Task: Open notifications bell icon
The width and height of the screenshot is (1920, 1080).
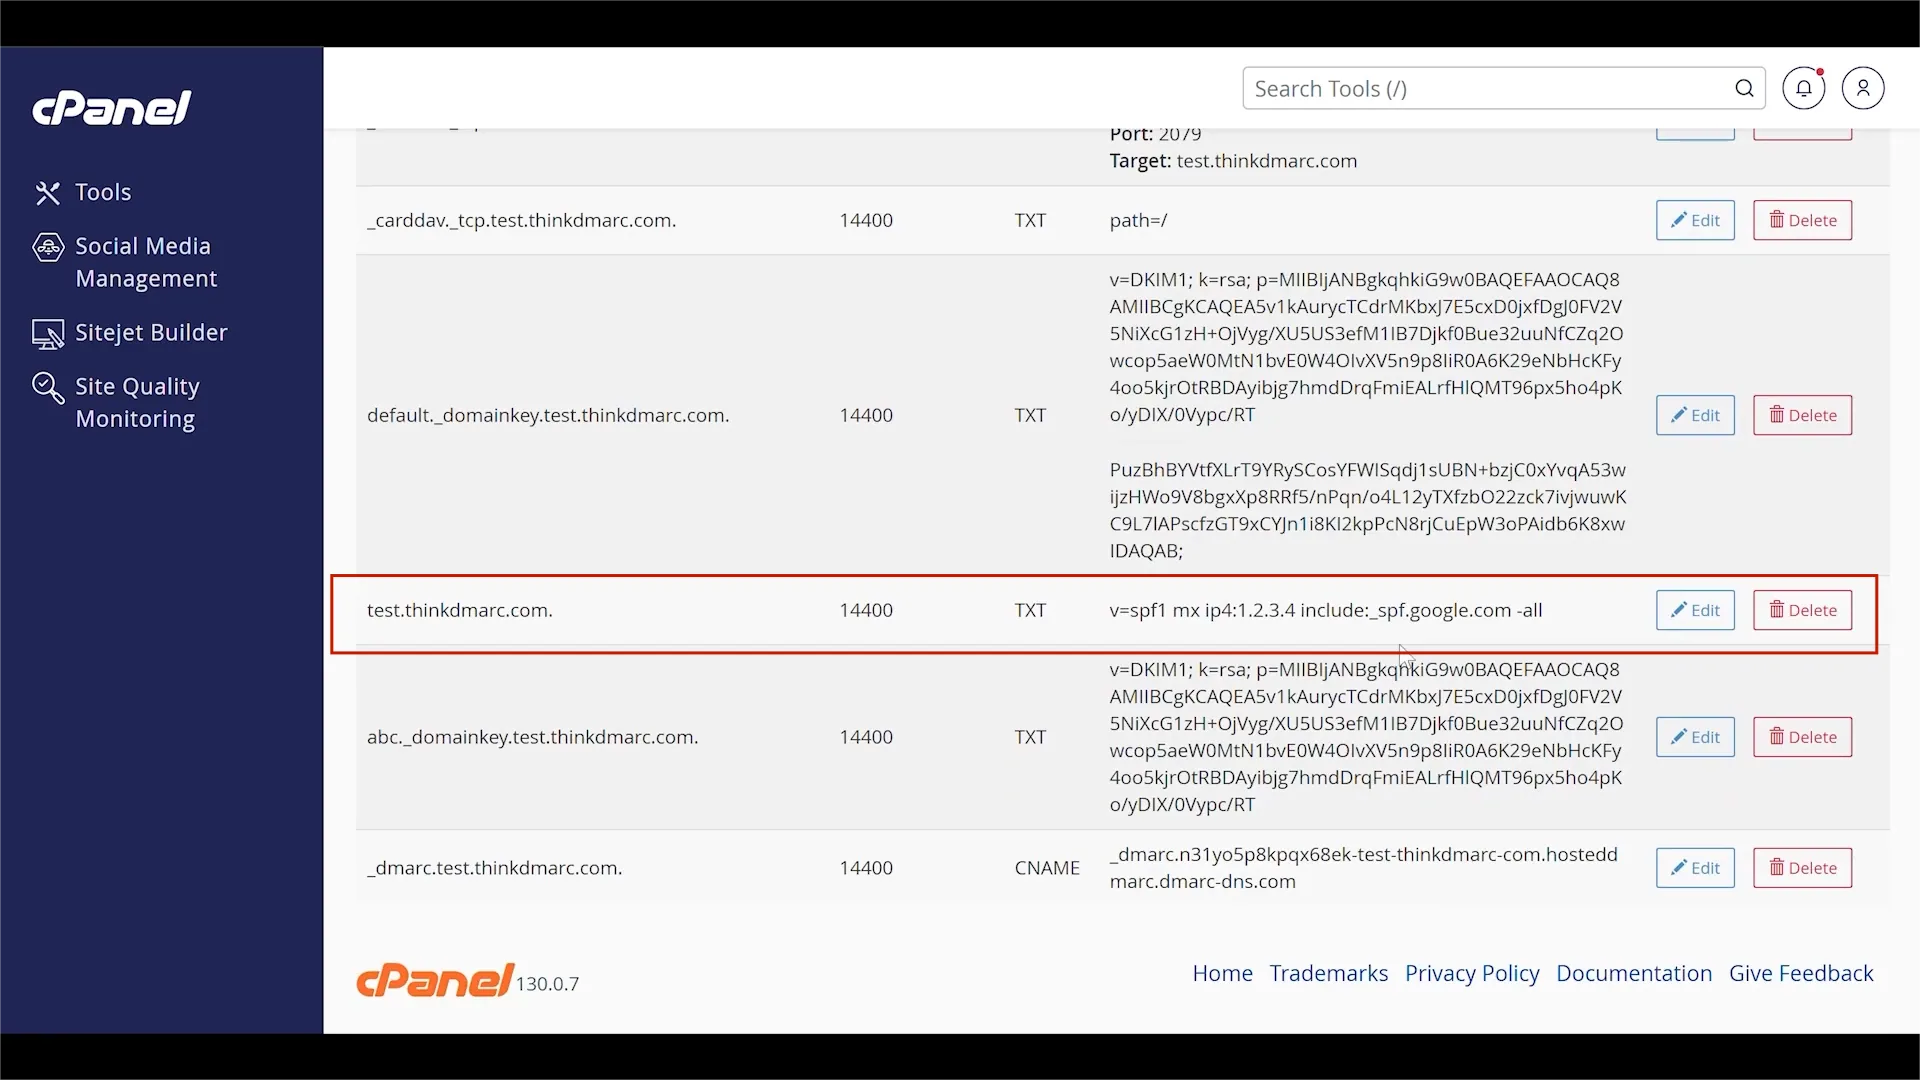Action: [1803, 89]
